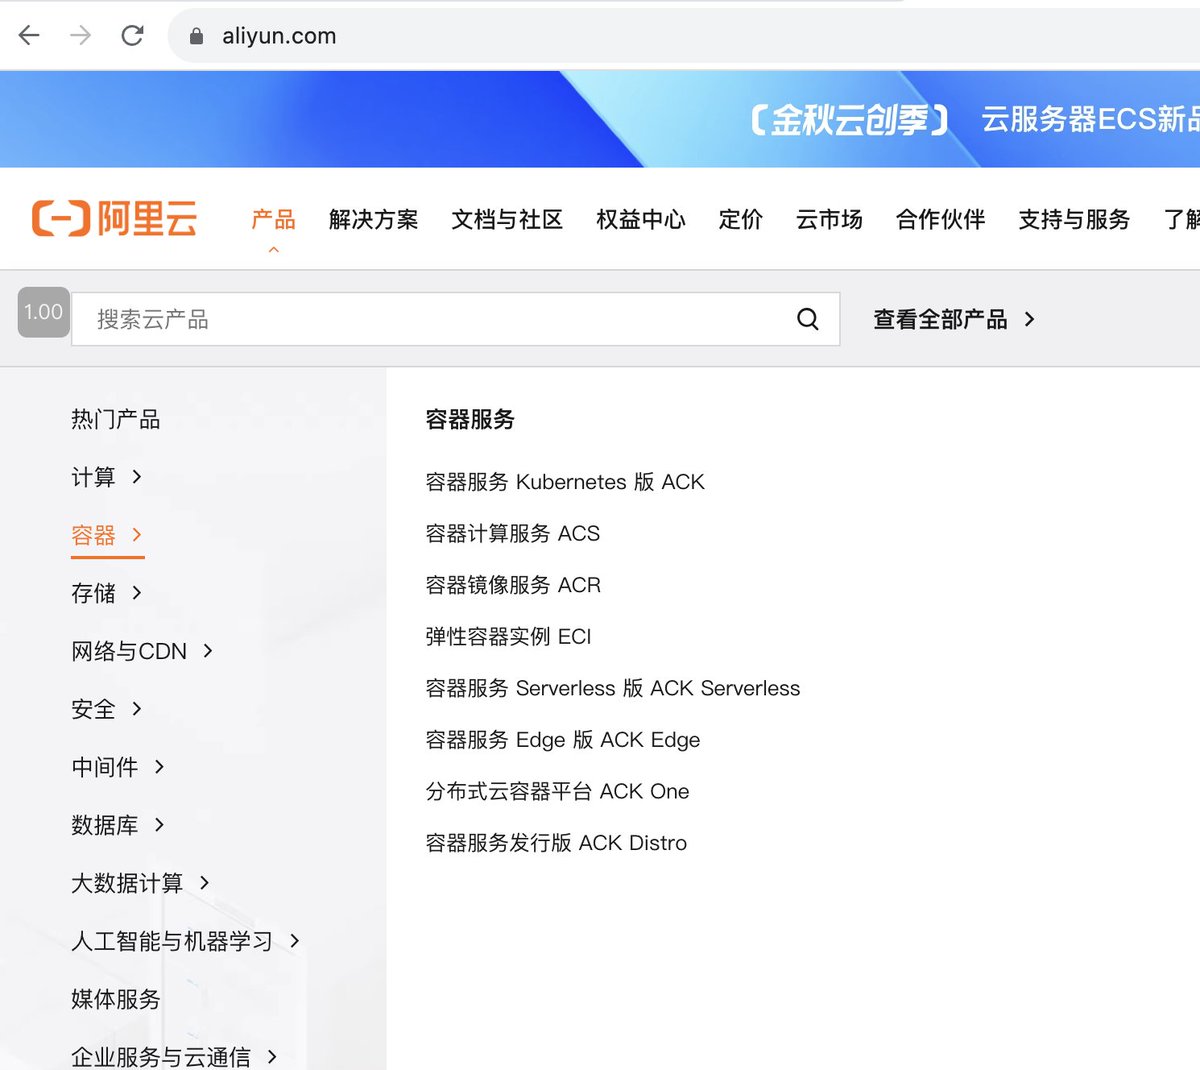Open the 产品 menu
1200x1070 pixels.
click(272, 220)
